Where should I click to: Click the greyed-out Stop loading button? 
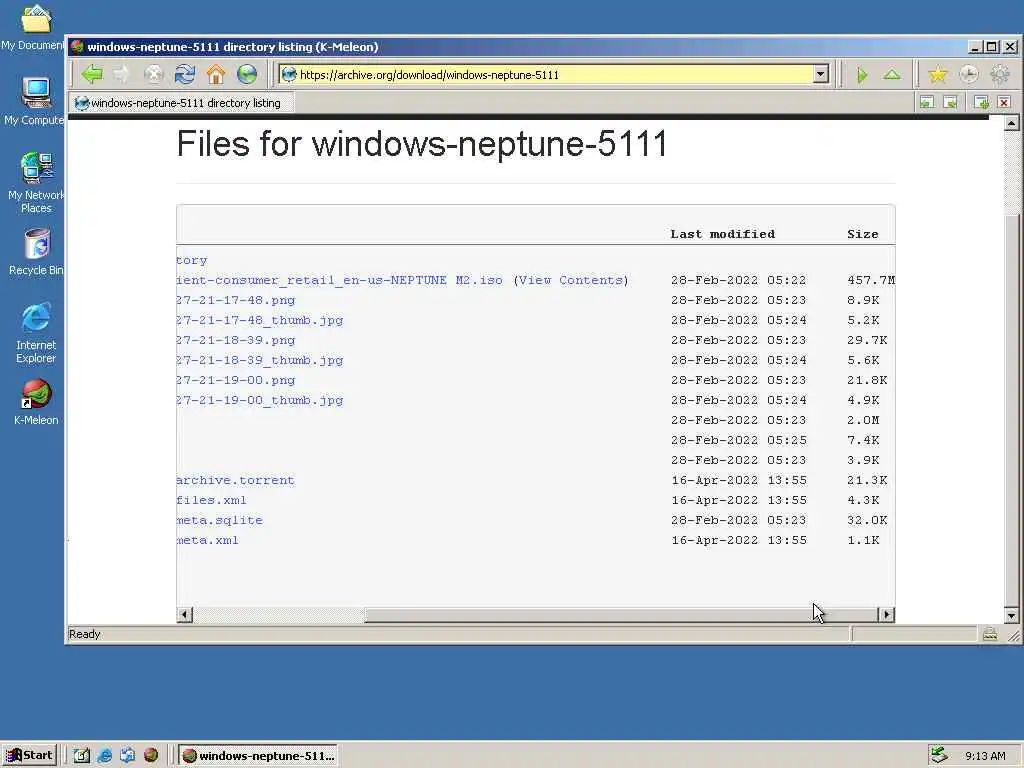[x=153, y=74]
